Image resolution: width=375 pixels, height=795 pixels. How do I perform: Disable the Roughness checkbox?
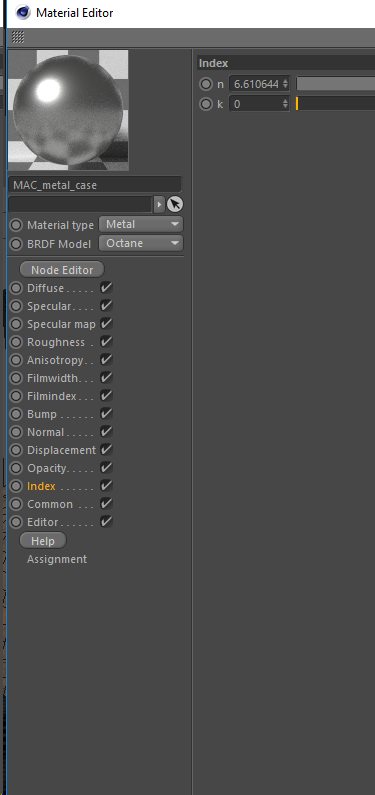coord(106,342)
